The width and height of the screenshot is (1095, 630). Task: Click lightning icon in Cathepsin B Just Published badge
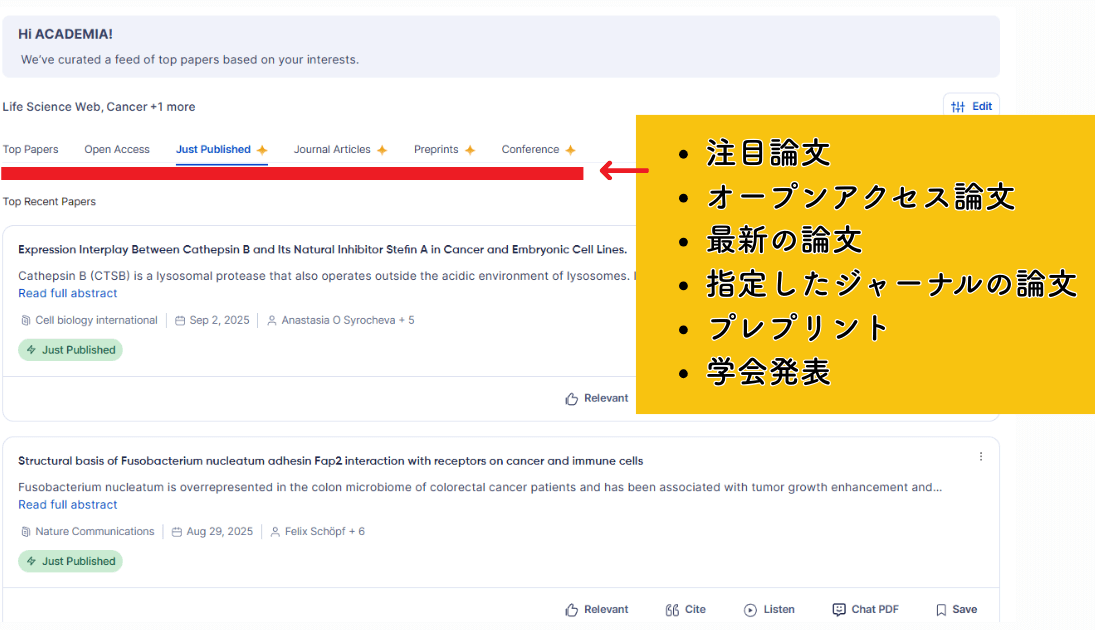click(x=31, y=350)
